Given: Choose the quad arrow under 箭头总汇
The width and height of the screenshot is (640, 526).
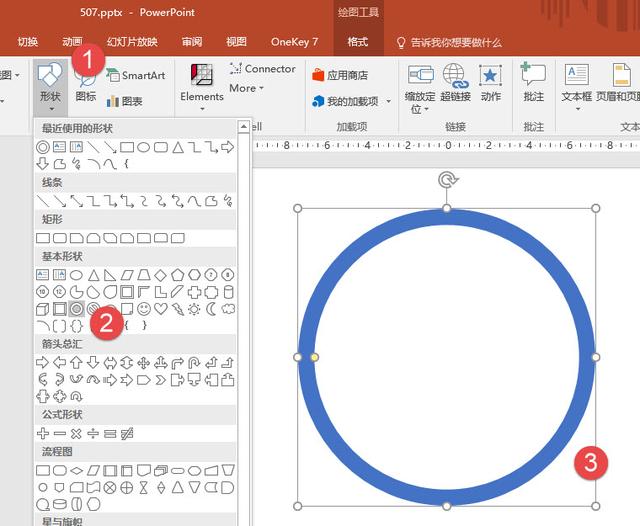Looking at the screenshot, I should click(x=144, y=362).
